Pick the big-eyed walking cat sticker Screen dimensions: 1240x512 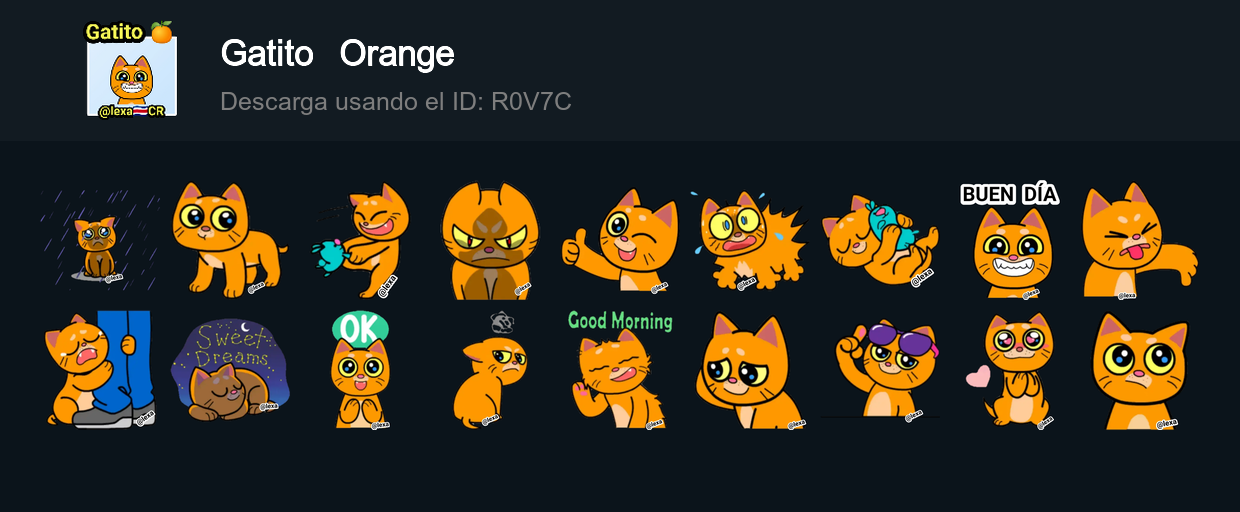pos(230,240)
